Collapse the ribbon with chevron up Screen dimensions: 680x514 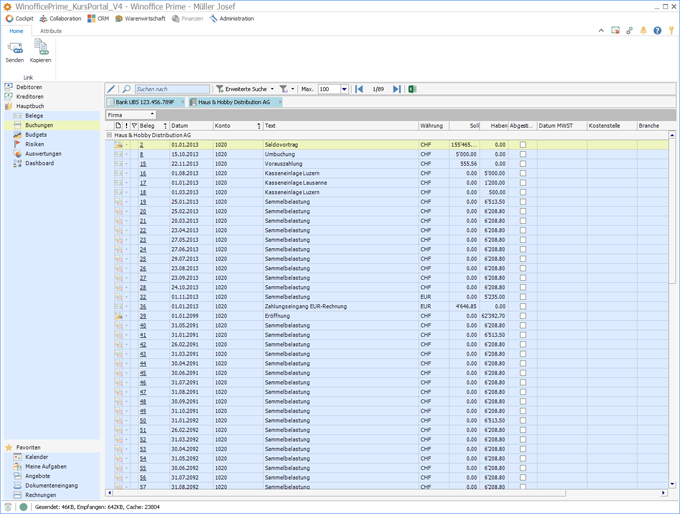tap(601, 30)
